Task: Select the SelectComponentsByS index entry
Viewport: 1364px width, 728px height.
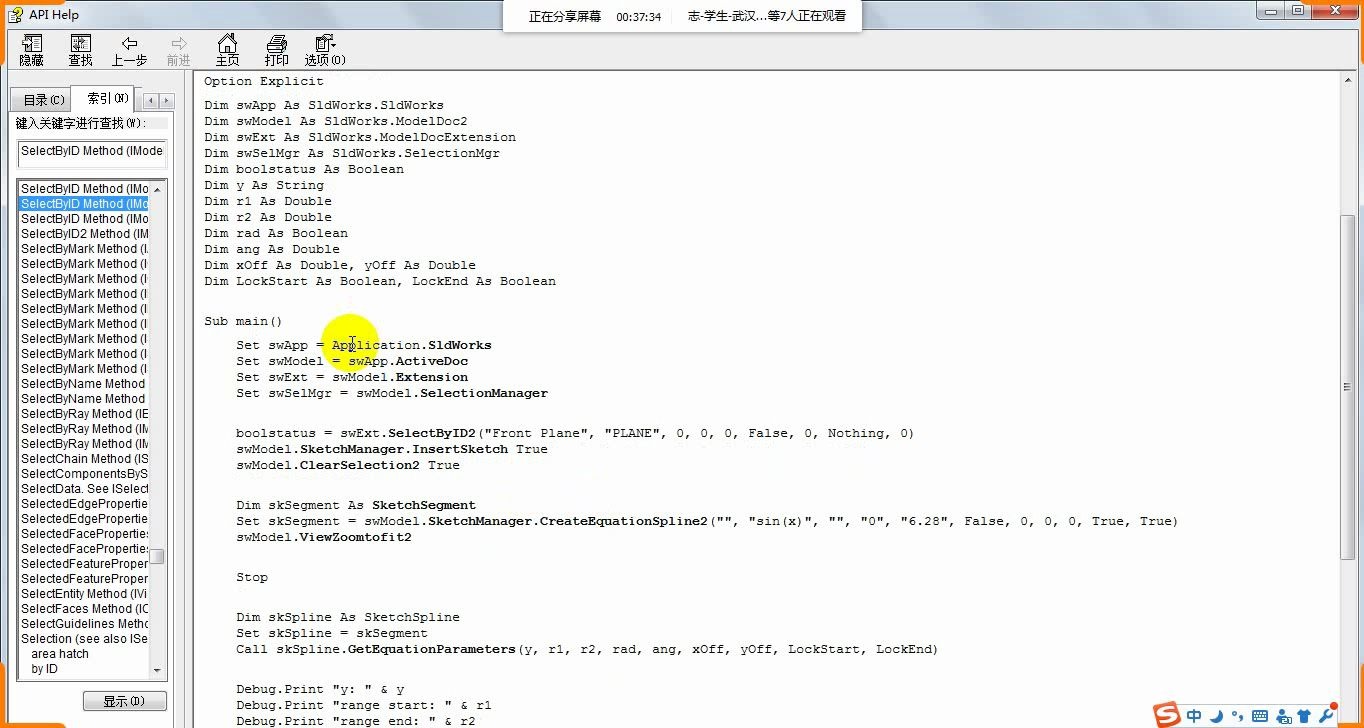Action: (x=85, y=473)
